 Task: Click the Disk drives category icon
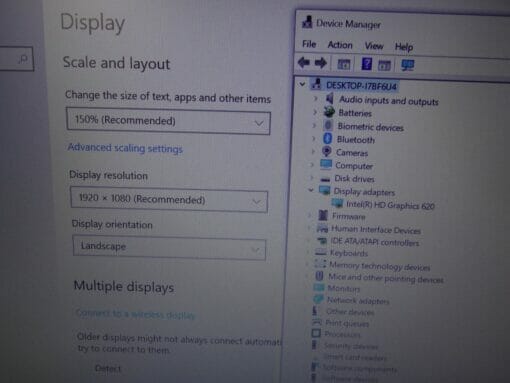pos(325,179)
